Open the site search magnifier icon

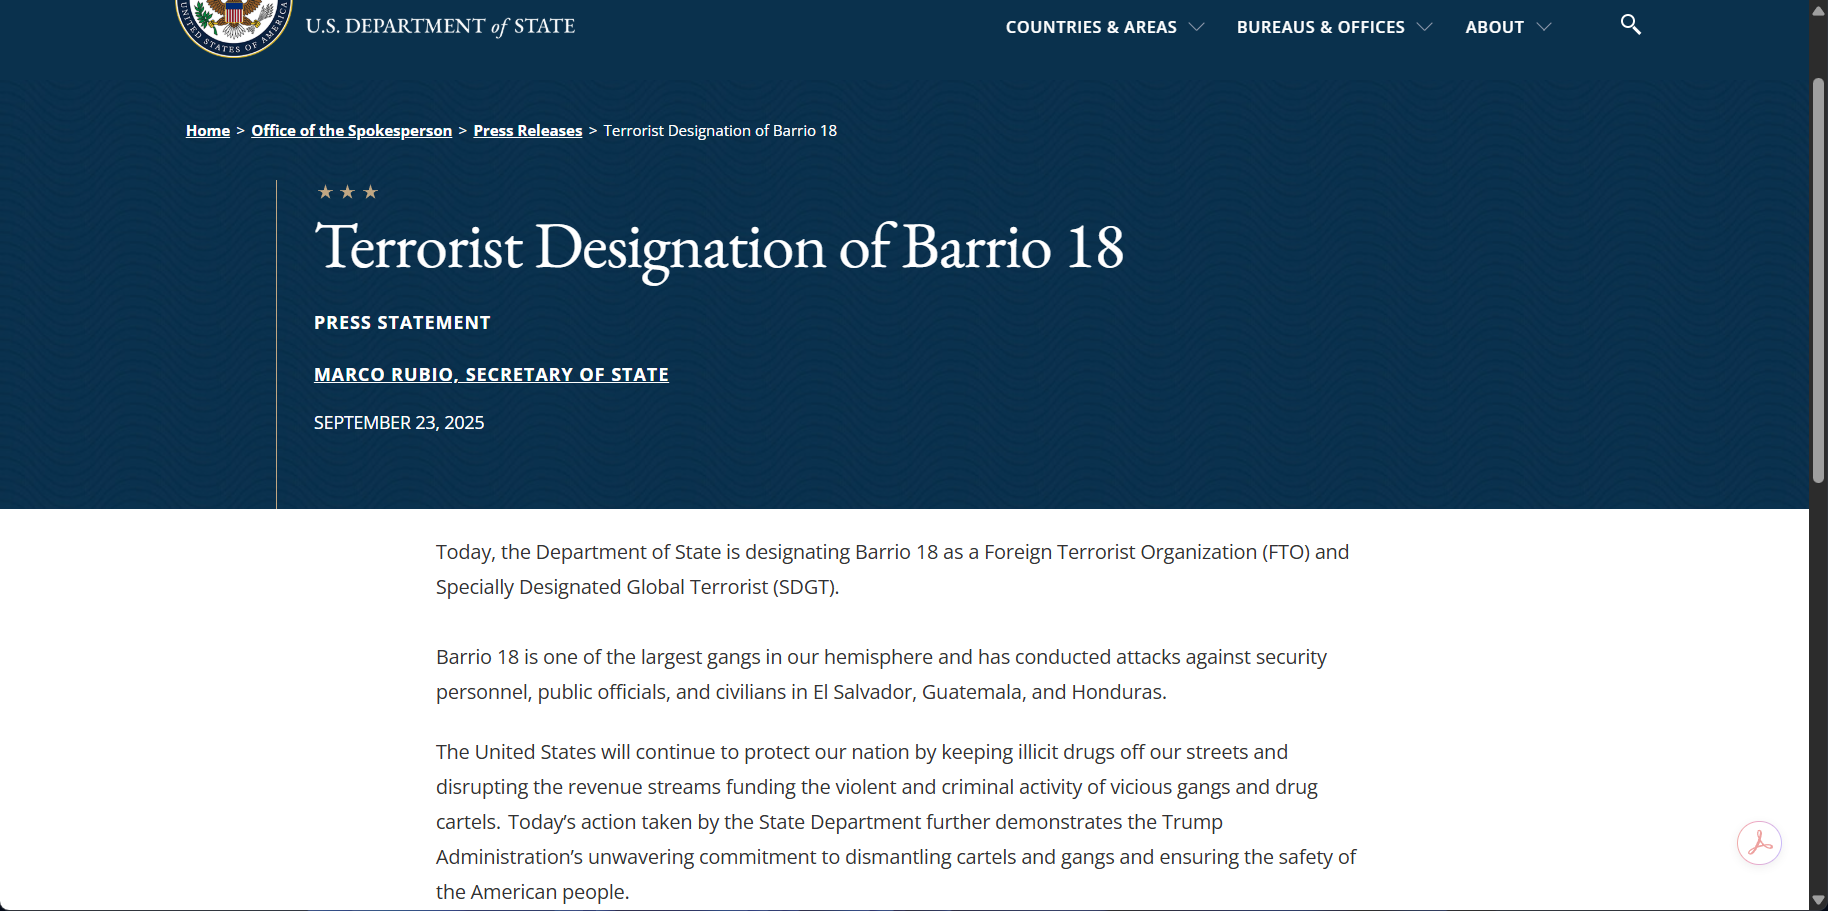[1630, 25]
